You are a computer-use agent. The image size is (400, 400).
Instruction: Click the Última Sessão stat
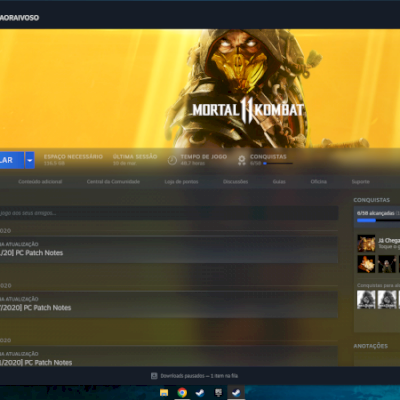[135, 160]
